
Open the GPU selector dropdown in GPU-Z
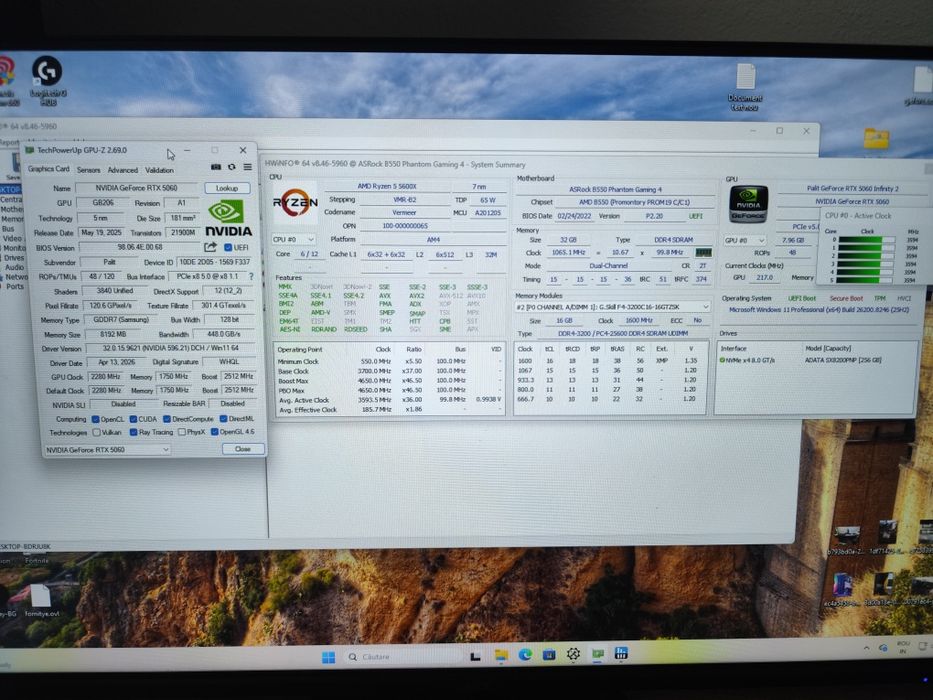tap(108, 450)
